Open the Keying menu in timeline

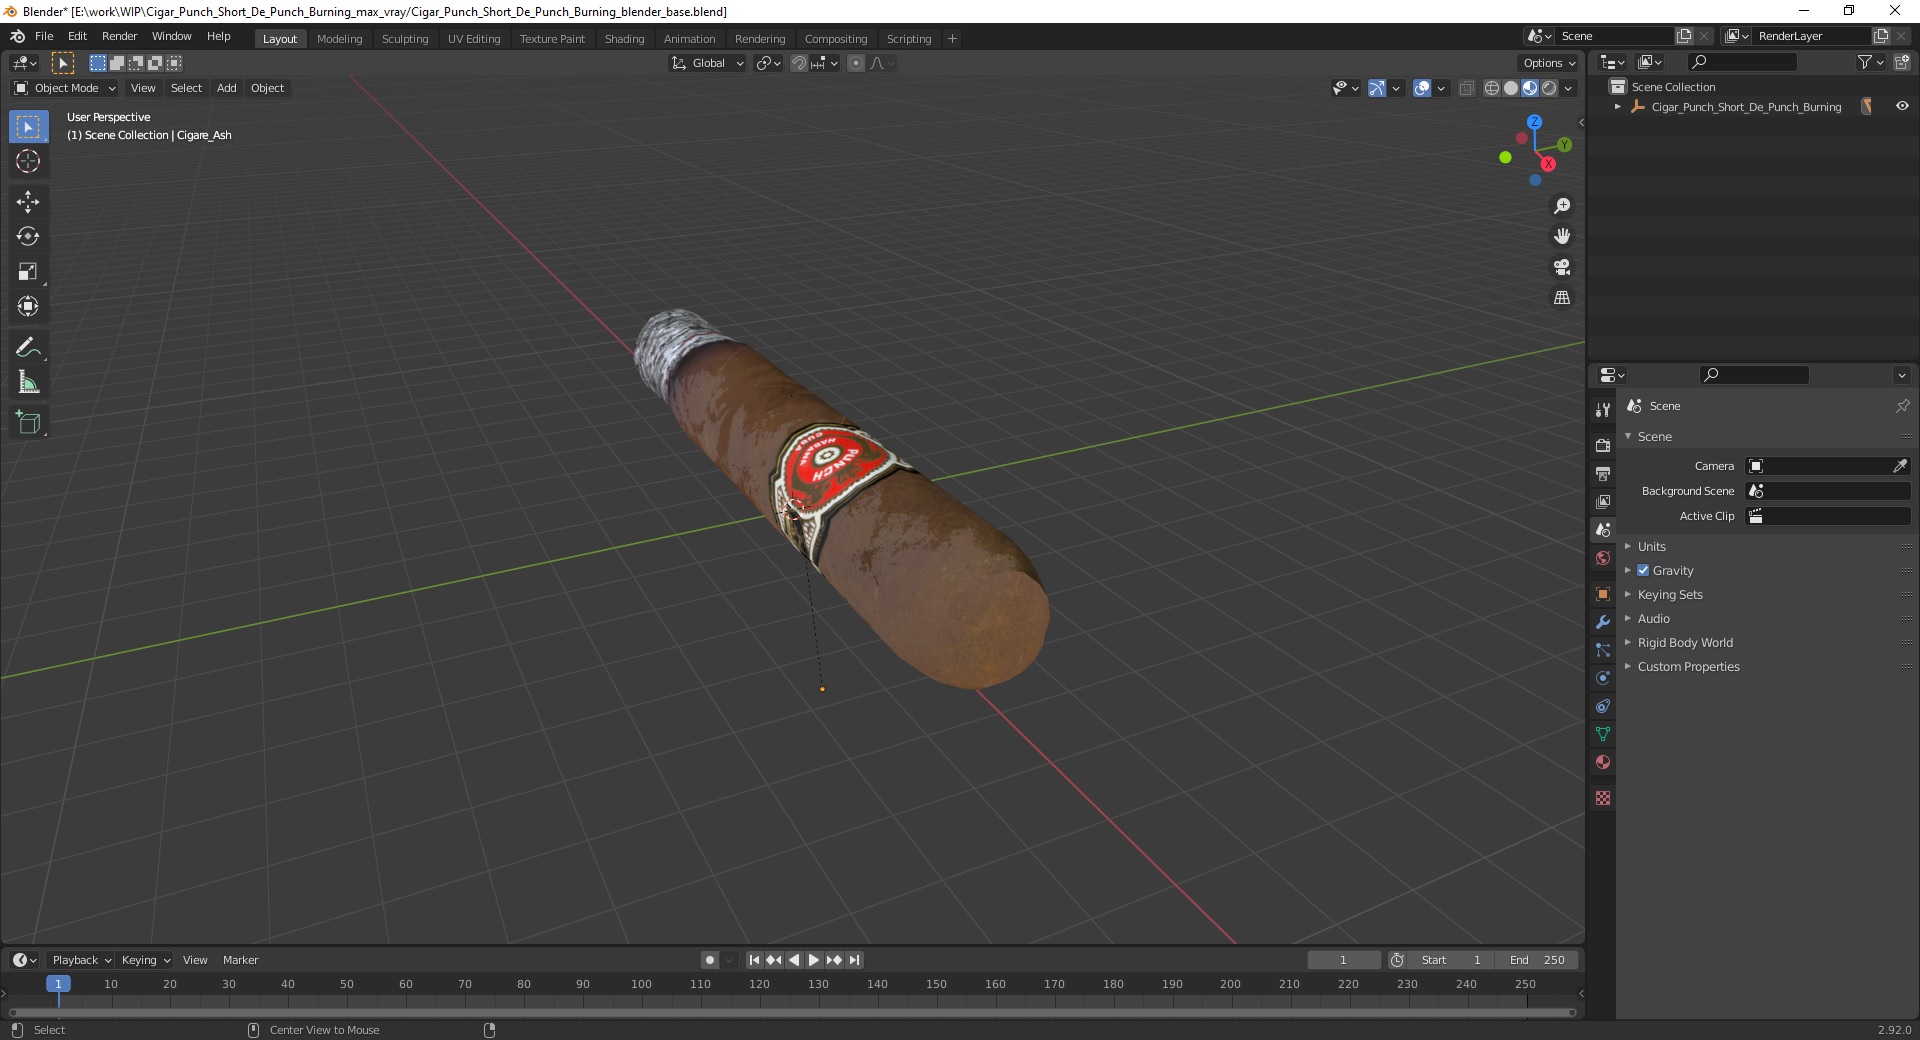145,960
